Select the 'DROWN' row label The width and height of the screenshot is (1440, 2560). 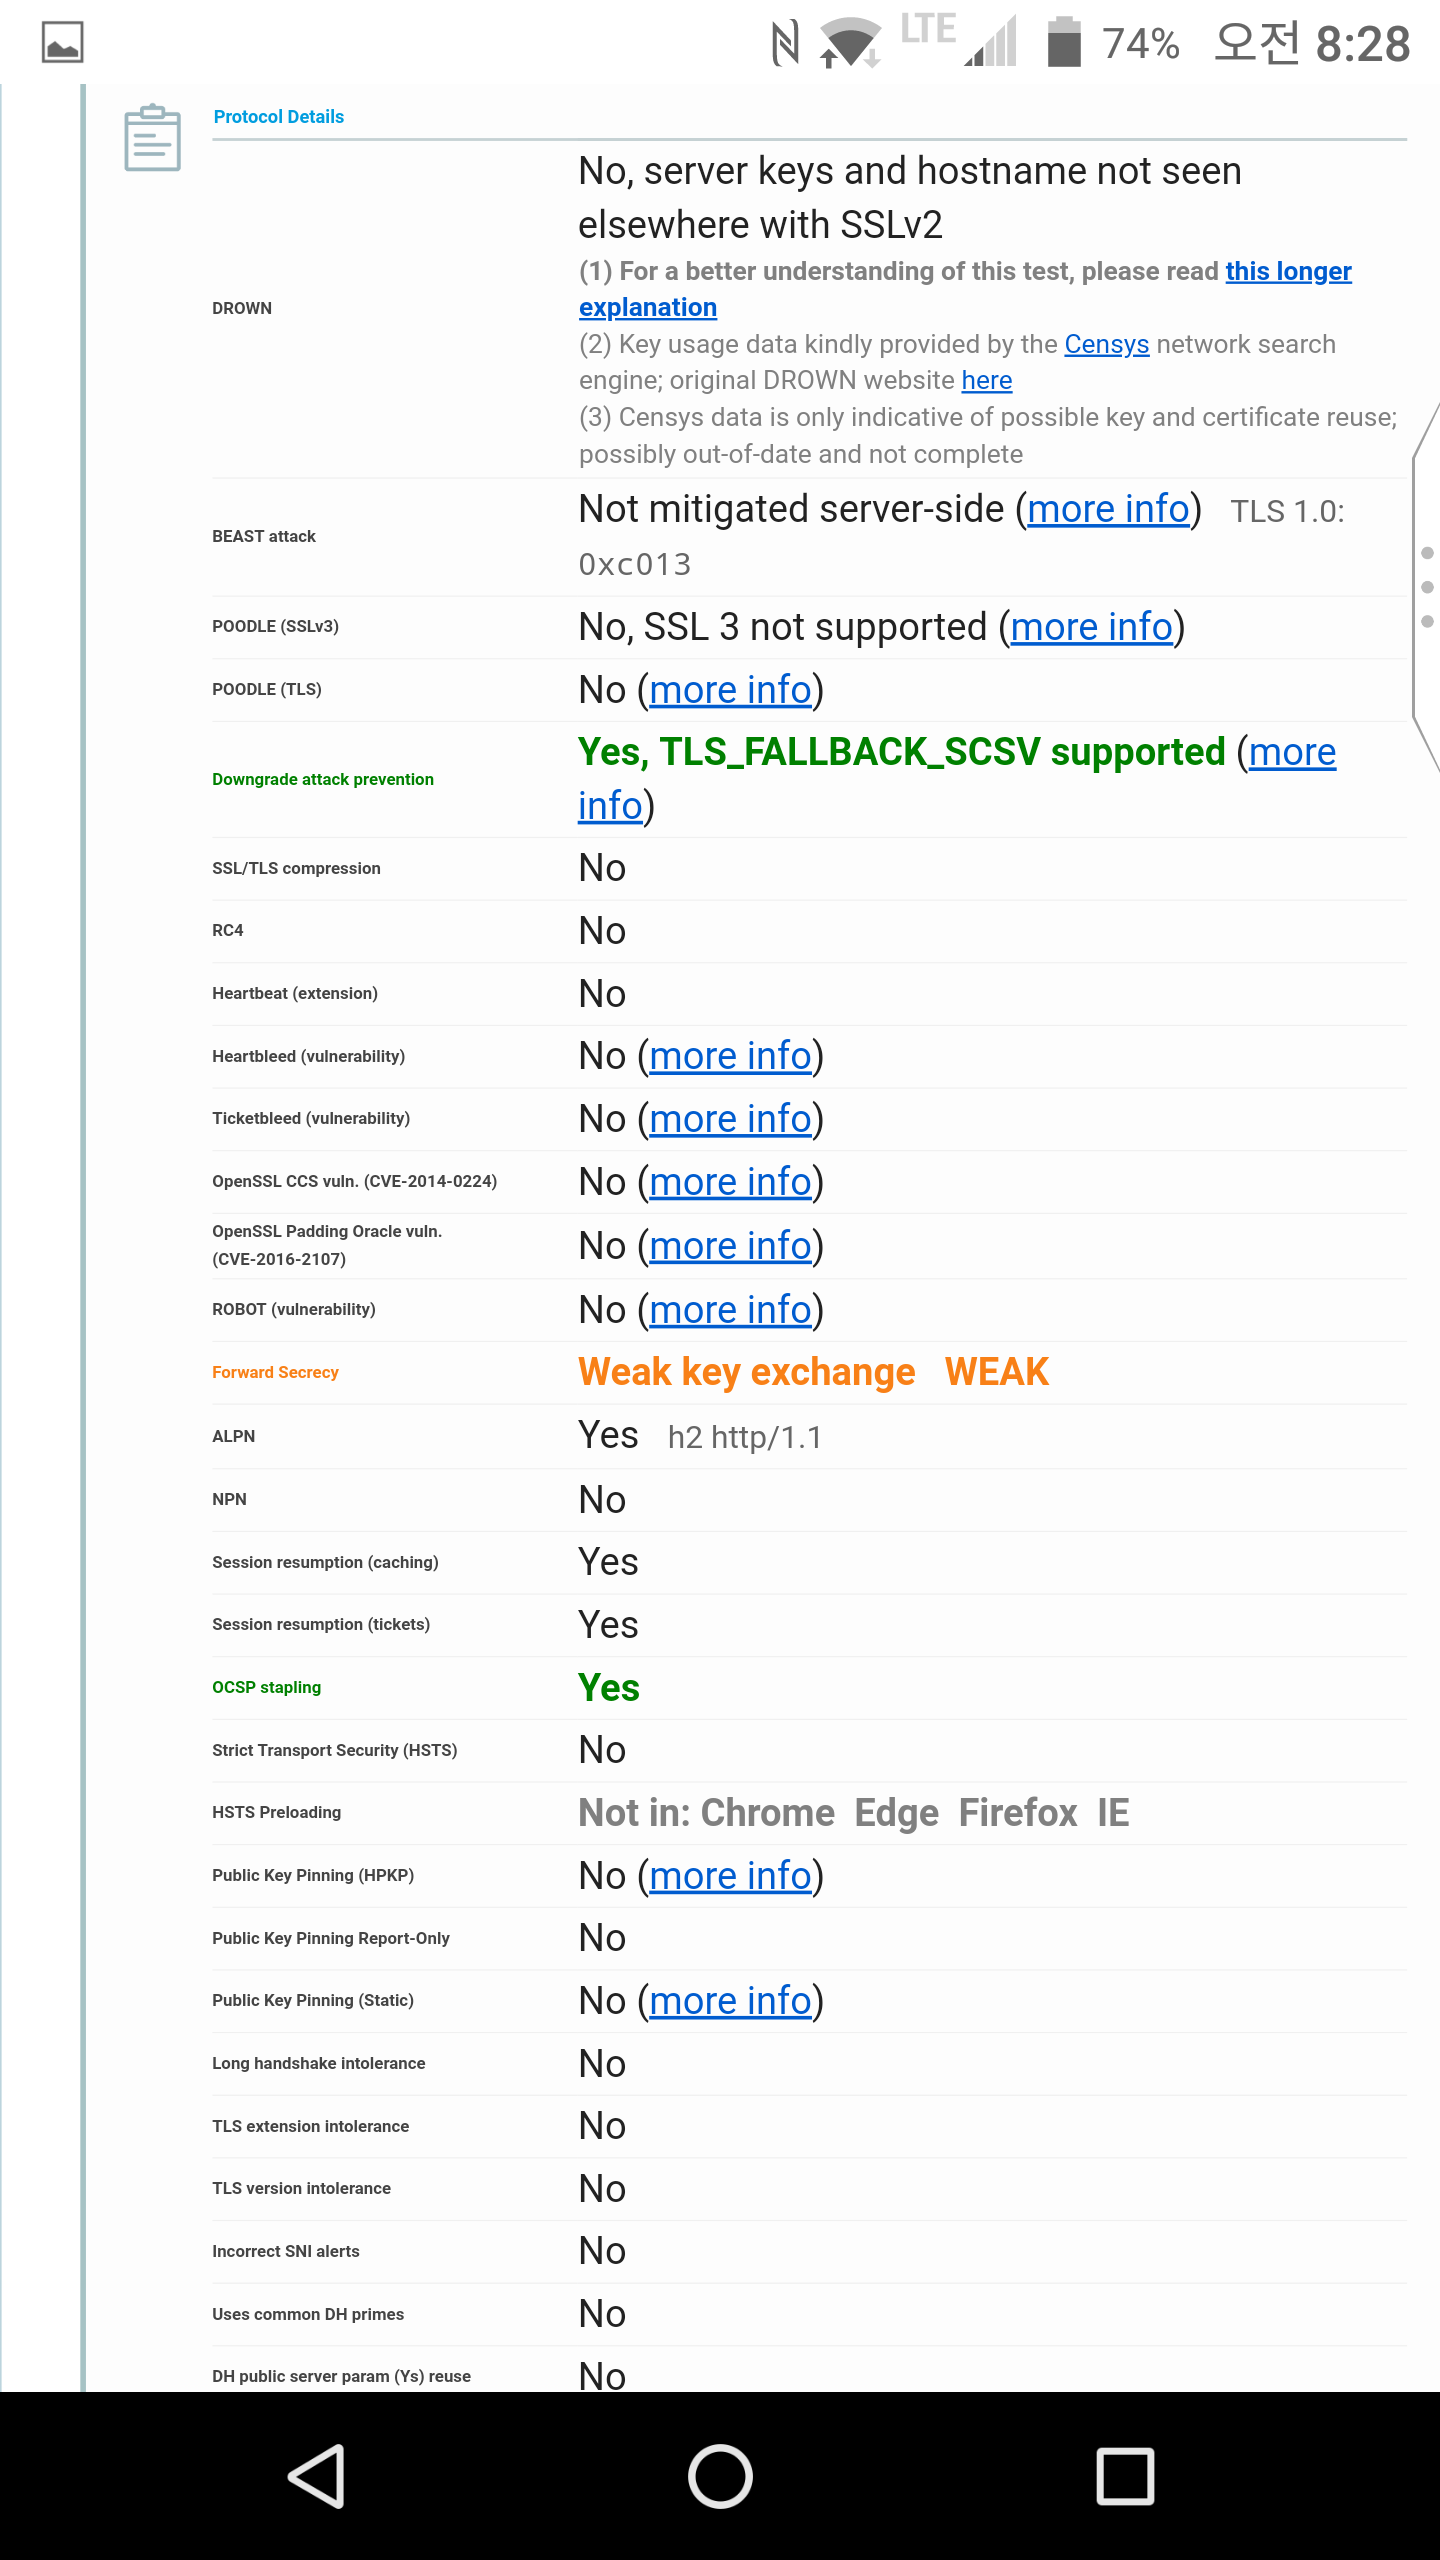coord(242,308)
